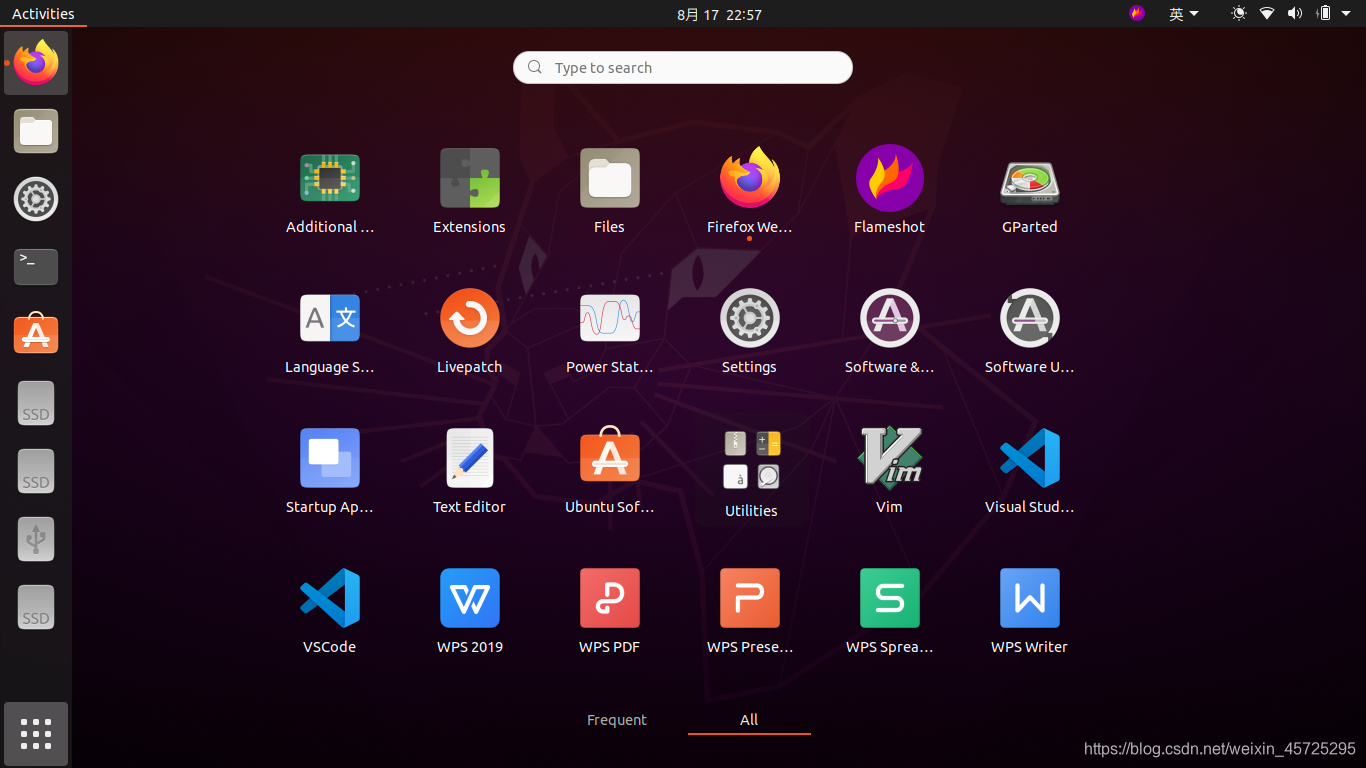Open the Power Statistics app
The height and width of the screenshot is (768, 1366).
point(609,330)
